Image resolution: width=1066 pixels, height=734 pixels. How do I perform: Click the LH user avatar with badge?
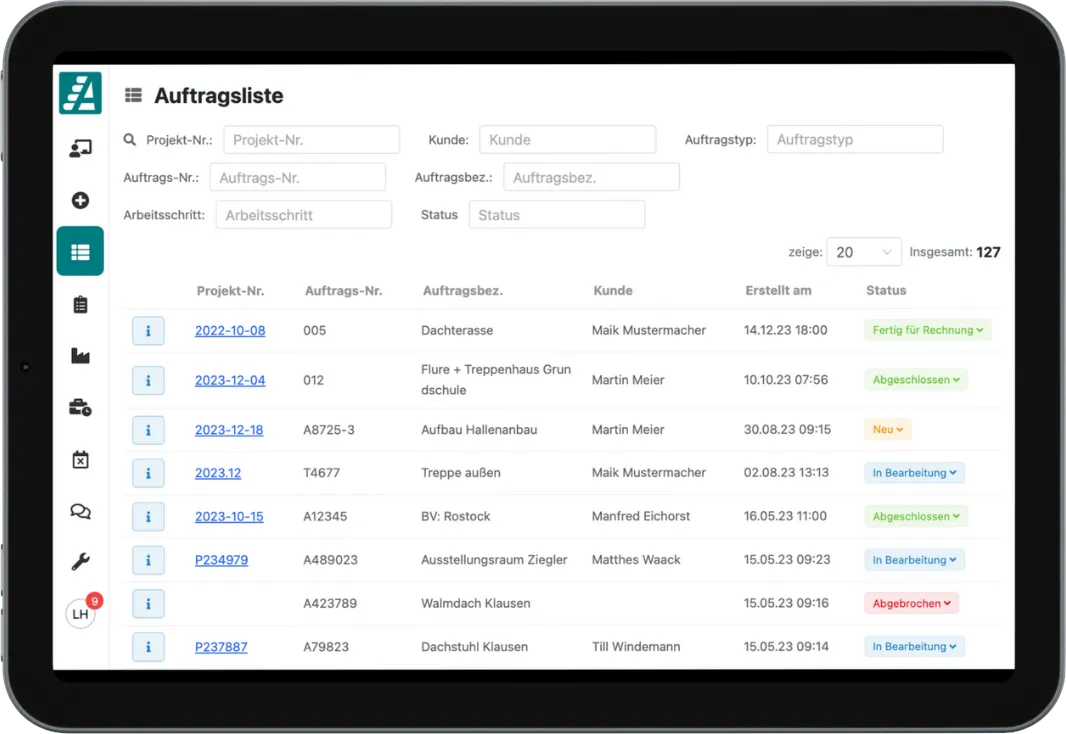point(81,613)
